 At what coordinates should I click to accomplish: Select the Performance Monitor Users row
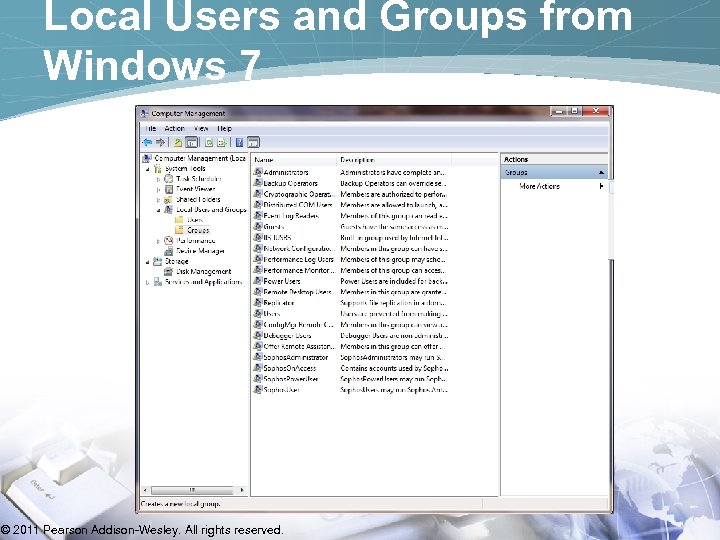click(x=351, y=270)
